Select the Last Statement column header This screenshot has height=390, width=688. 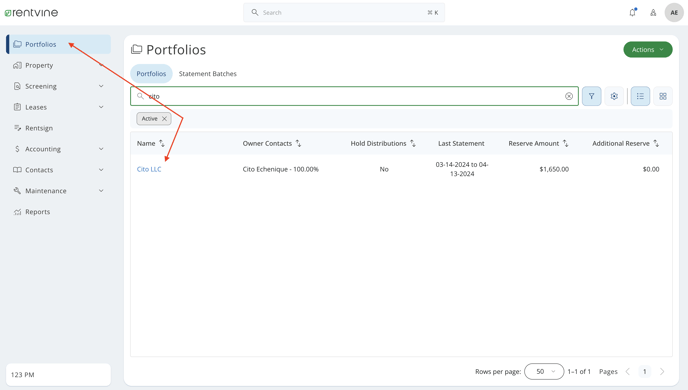click(461, 143)
